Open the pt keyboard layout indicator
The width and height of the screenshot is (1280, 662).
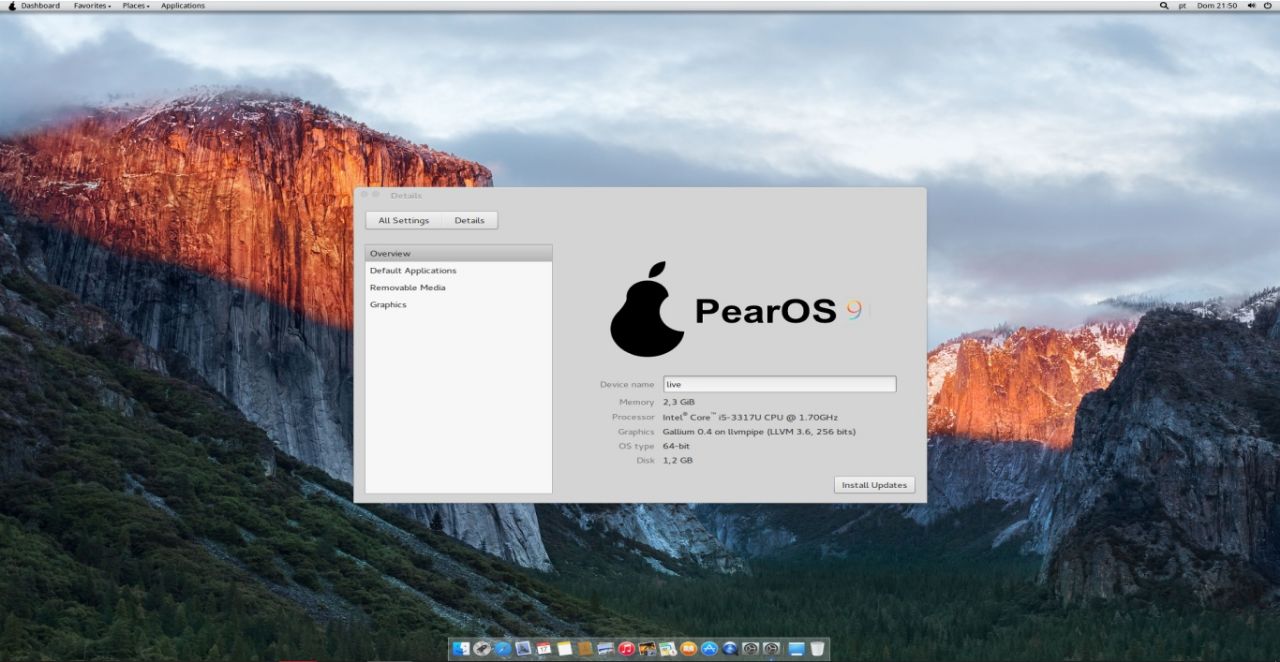pyautogui.click(x=1182, y=5)
